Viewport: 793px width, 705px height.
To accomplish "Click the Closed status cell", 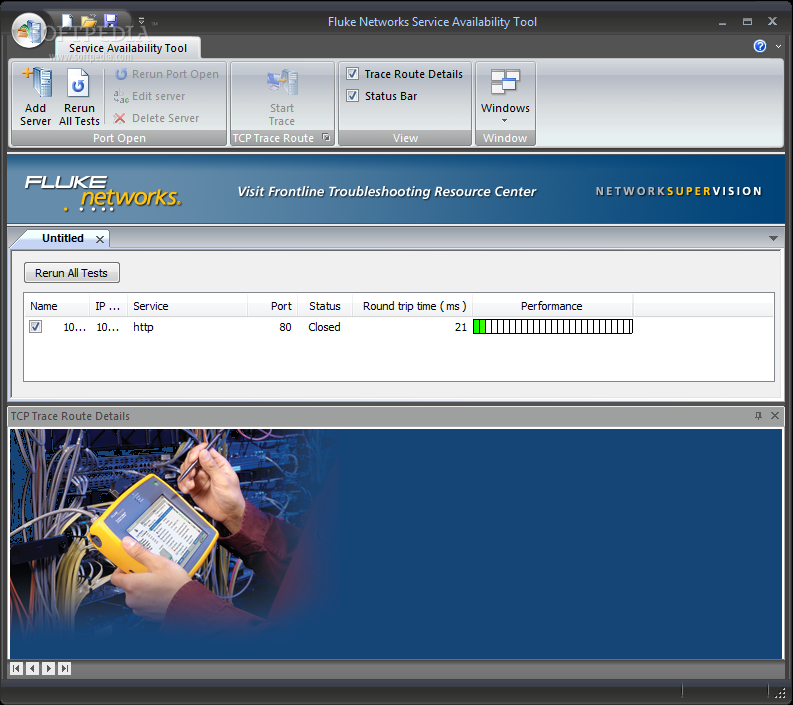I will coord(324,327).
